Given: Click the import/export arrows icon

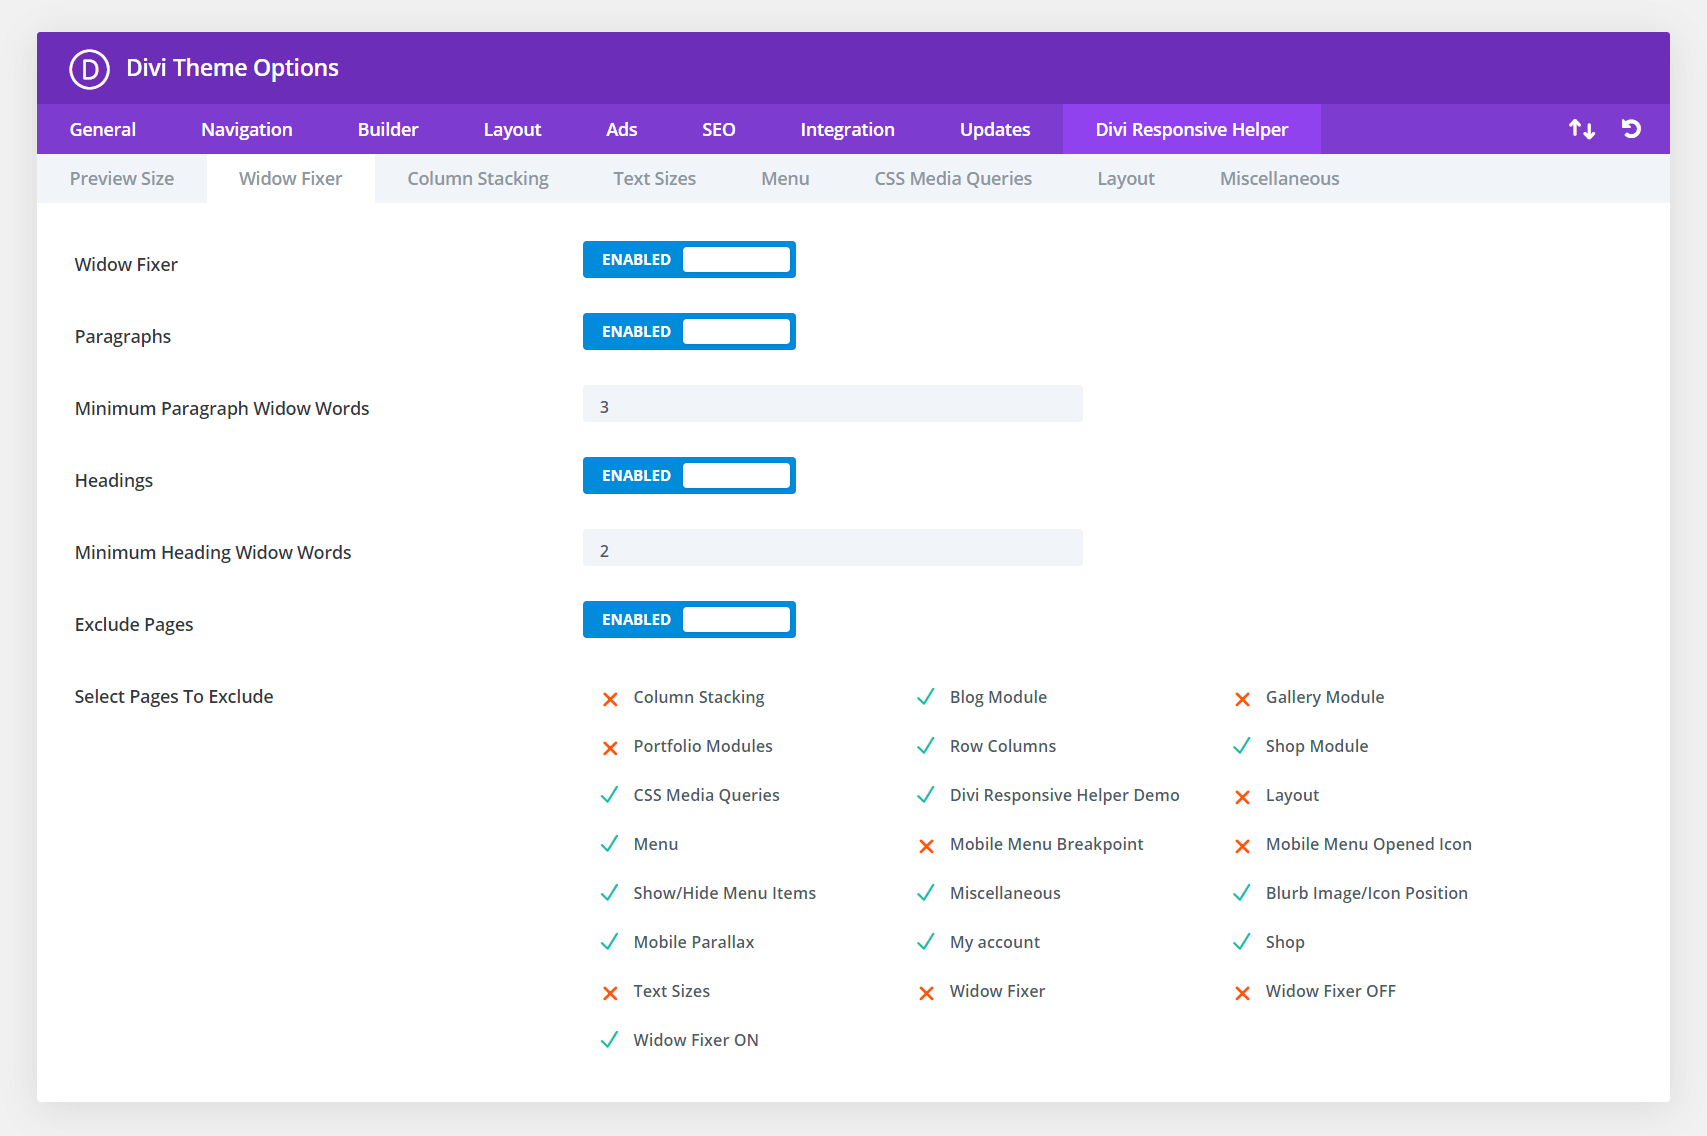Looking at the screenshot, I should pos(1582,129).
